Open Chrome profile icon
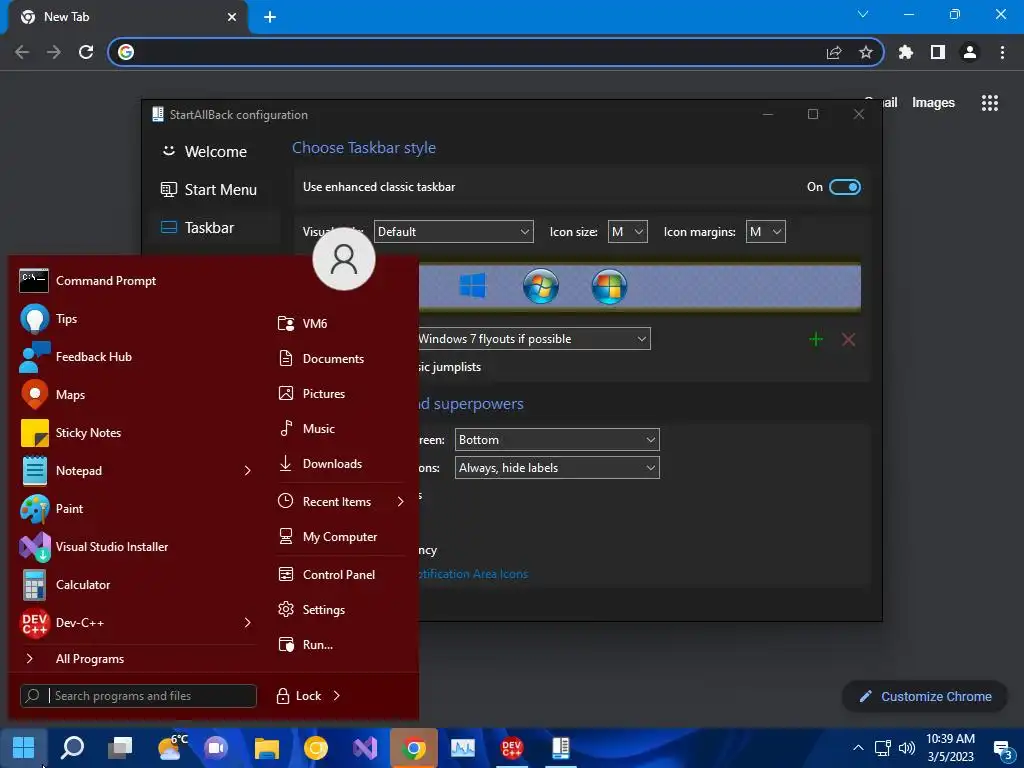The image size is (1024, 768). (x=970, y=52)
